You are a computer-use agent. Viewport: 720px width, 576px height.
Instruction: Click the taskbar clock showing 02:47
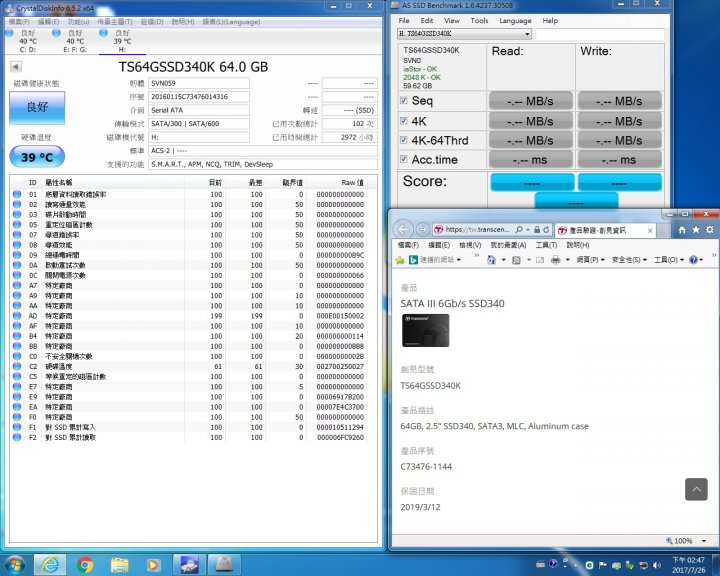coord(688,565)
